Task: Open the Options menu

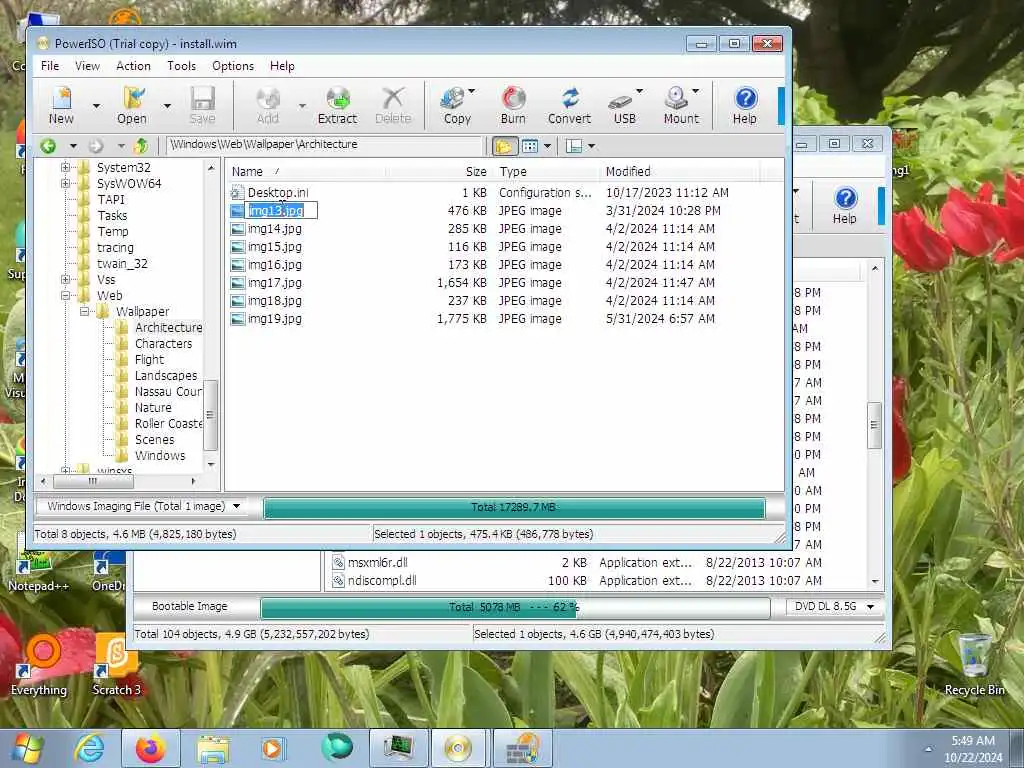Action: pyautogui.click(x=232, y=66)
